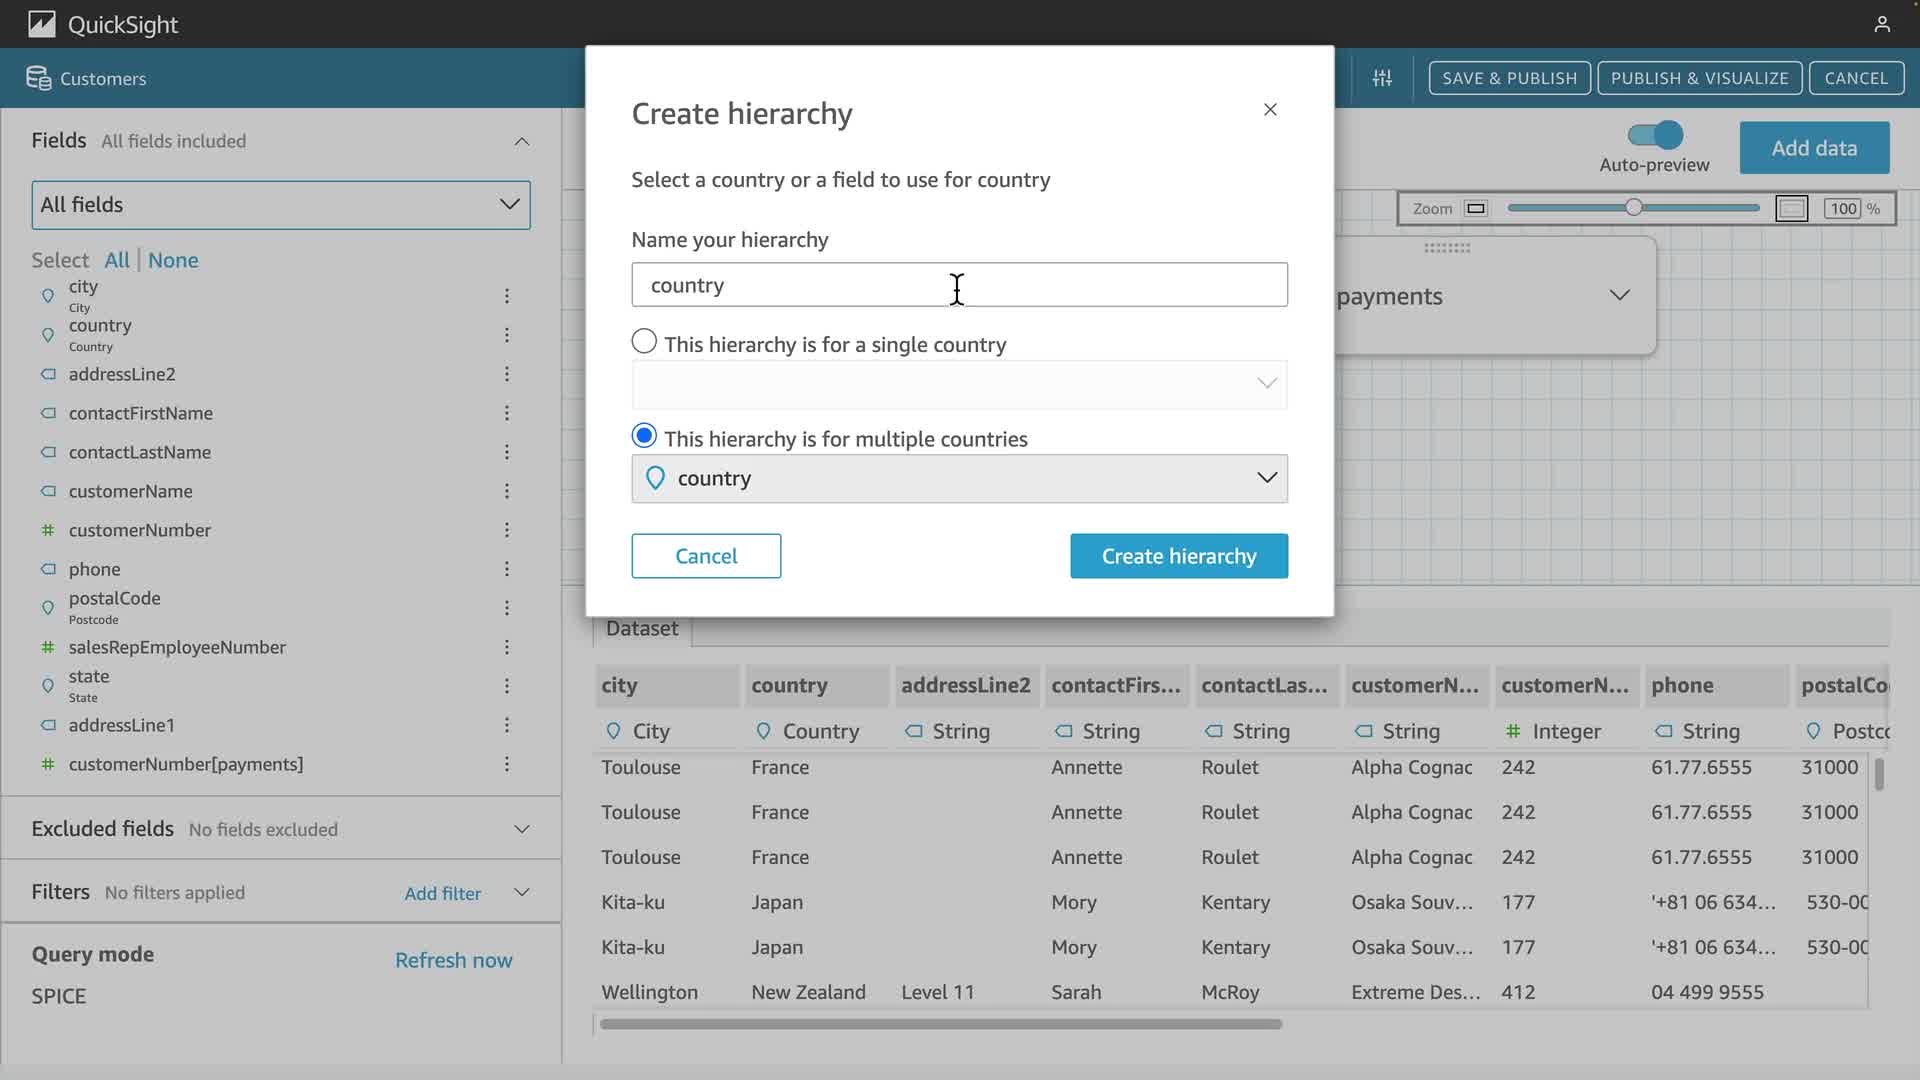Image resolution: width=1920 pixels, height=1080 pixels.
Task: Select single country hierarchy radio option
Action: point(644,342)
